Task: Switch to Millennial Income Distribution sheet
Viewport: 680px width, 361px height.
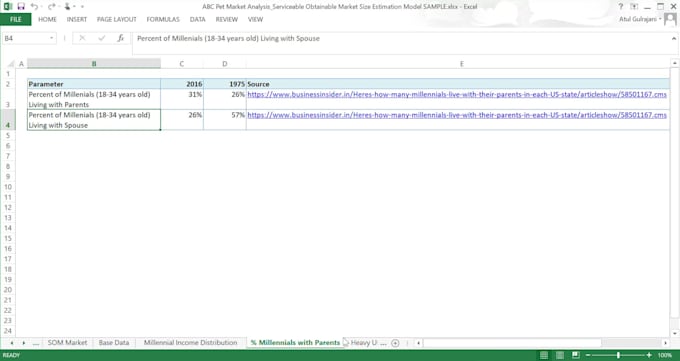Action: [x=190, y=343]
